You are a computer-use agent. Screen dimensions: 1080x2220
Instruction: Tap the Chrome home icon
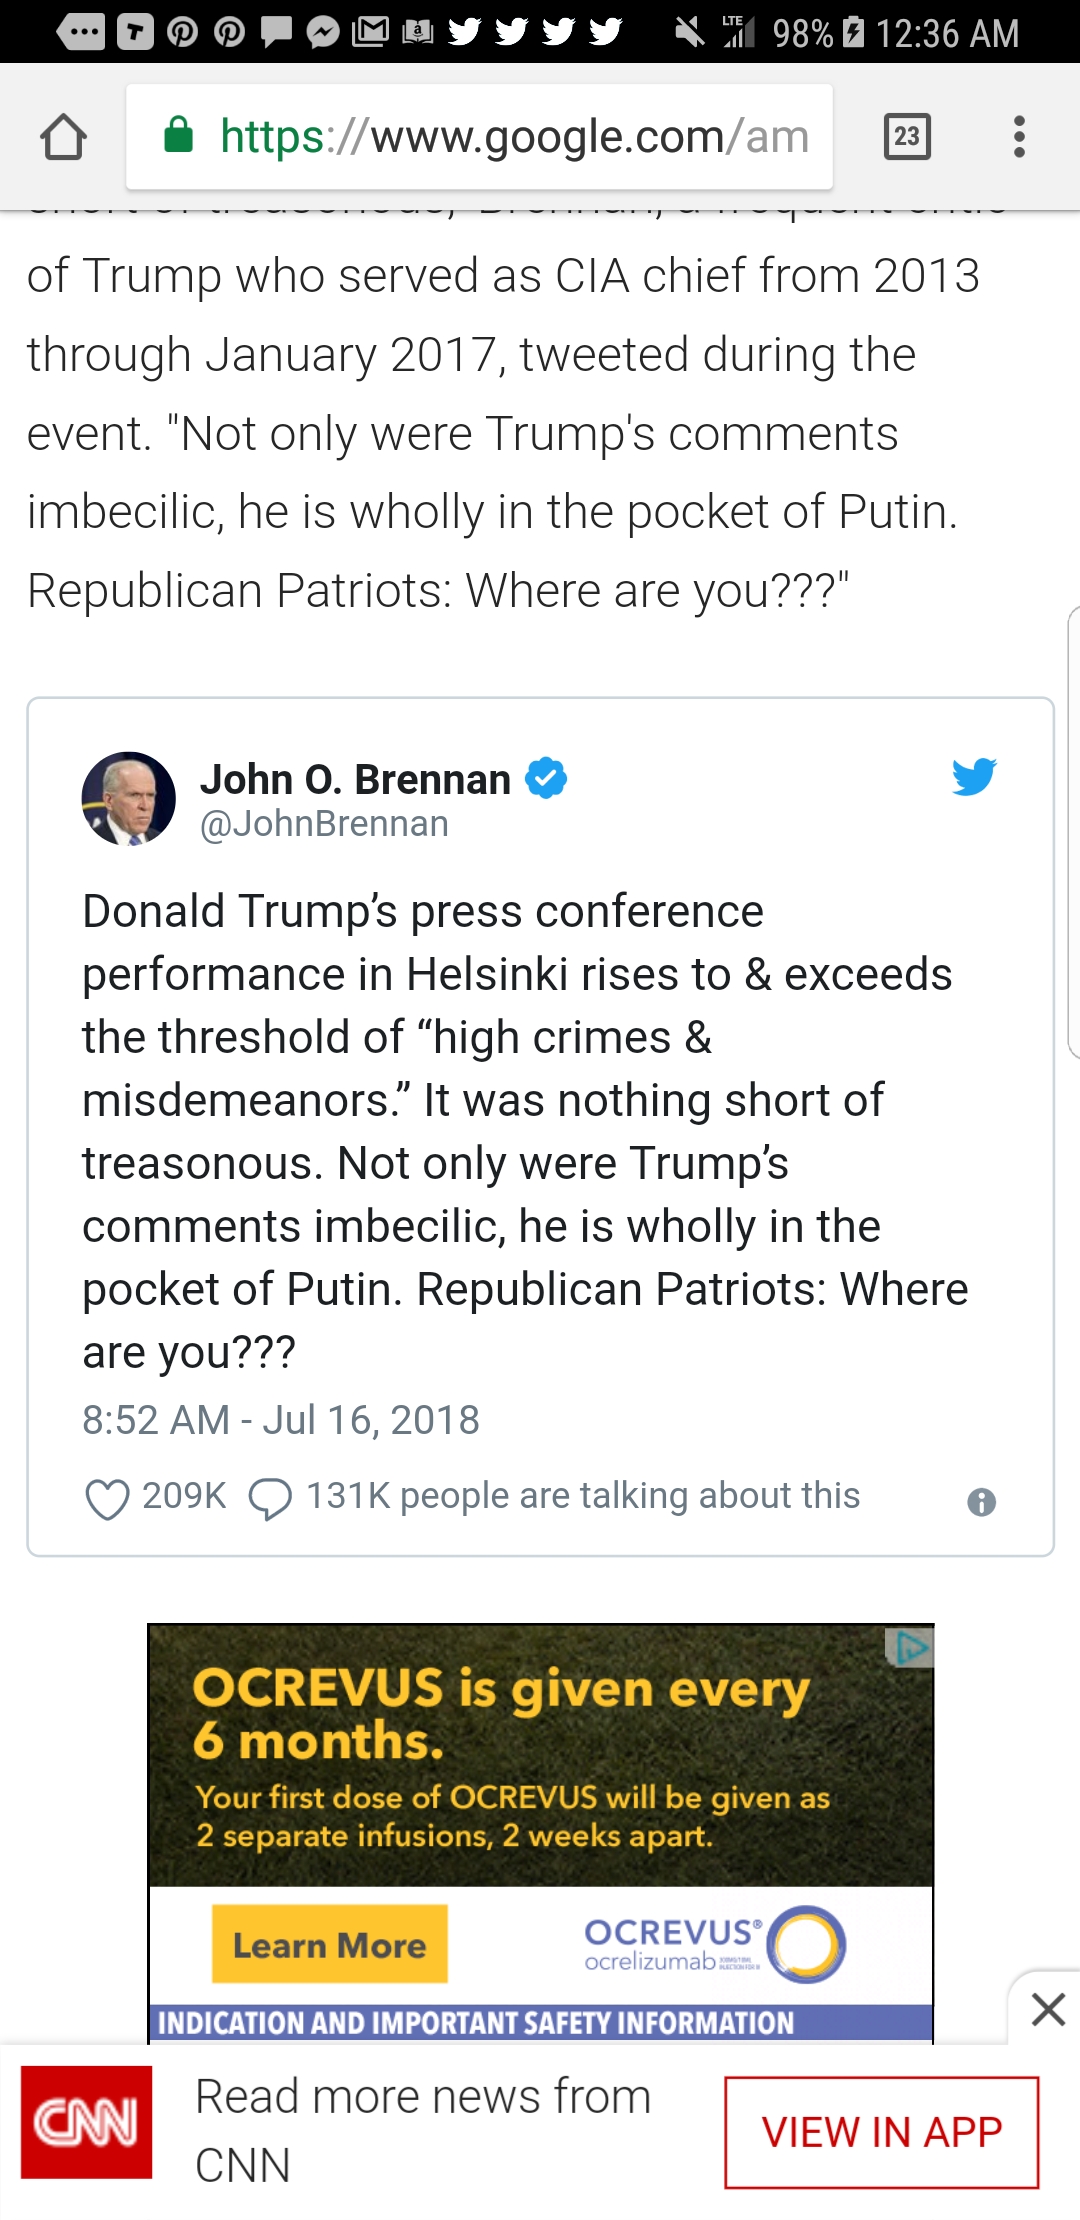tap(63, 137)
